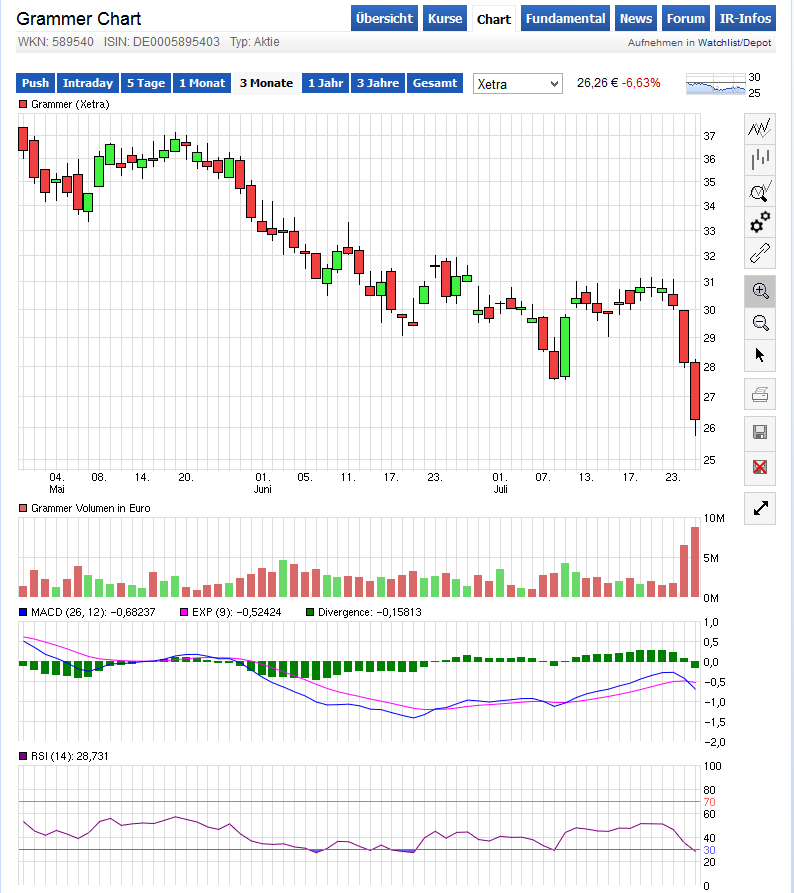Image resolution: width=794 pixels, height=893 pixels.
Task: Activate the zoom out magnifier tool
Action: (760, 323)
